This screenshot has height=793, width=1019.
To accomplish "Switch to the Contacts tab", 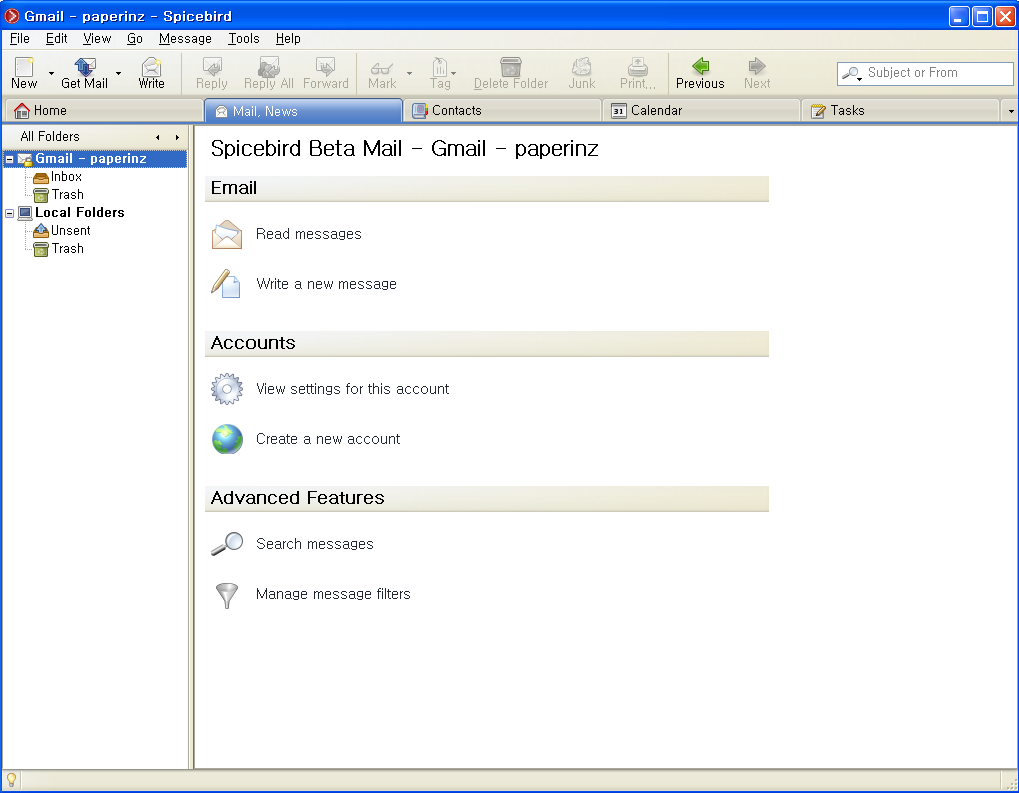I will click(502, 110).
